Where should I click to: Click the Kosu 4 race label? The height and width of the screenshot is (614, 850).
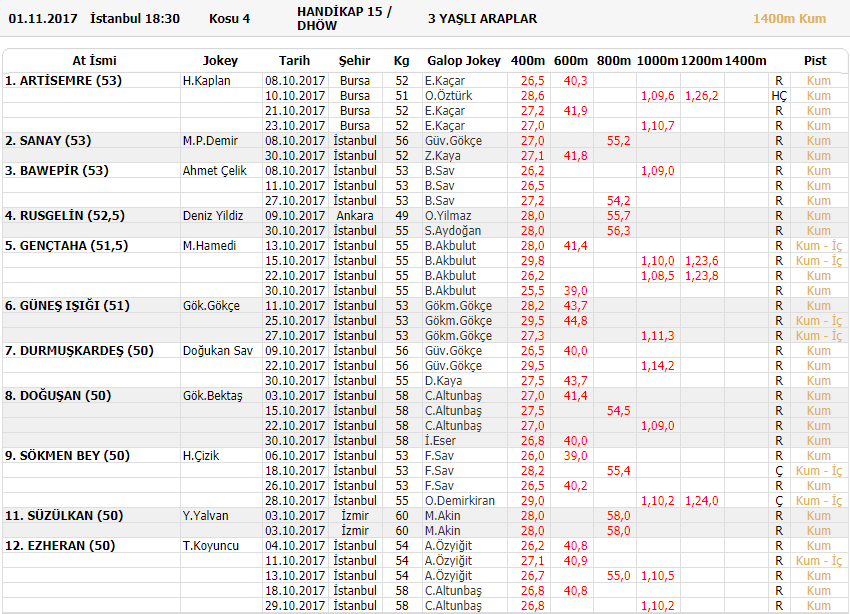pyautogui.click(x=229, y=18)
